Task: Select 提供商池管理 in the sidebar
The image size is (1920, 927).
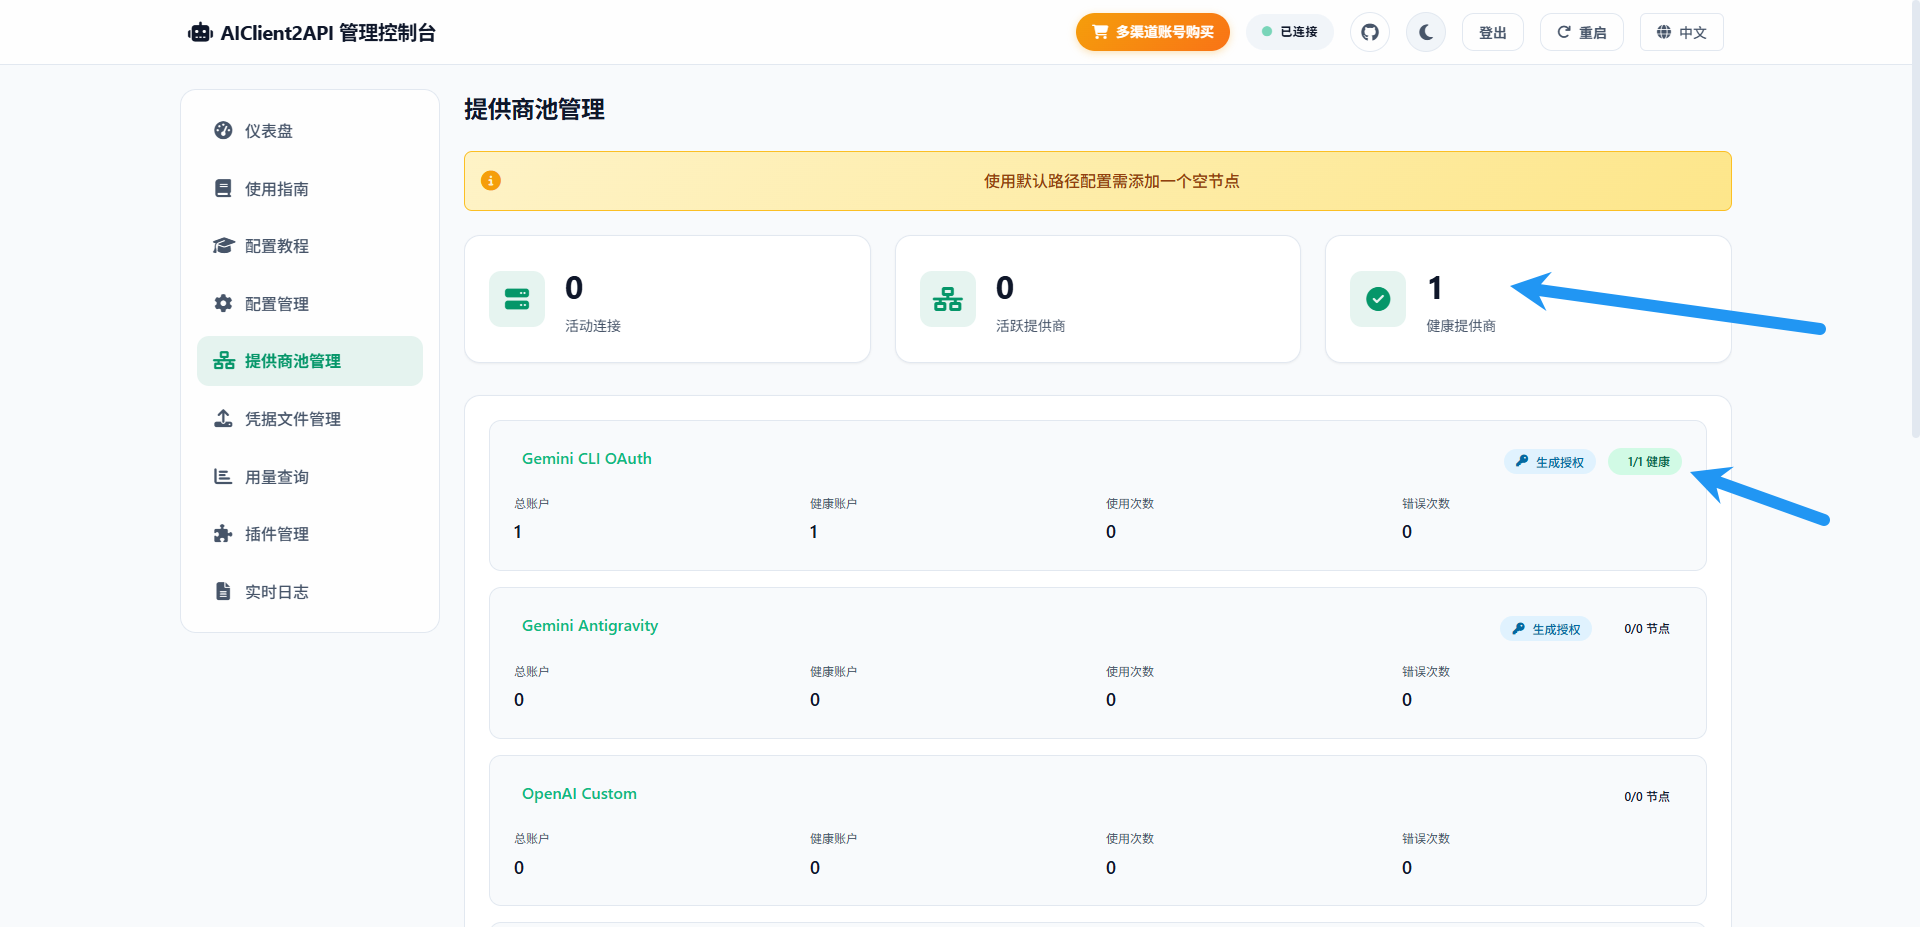Action: (292, 361)
